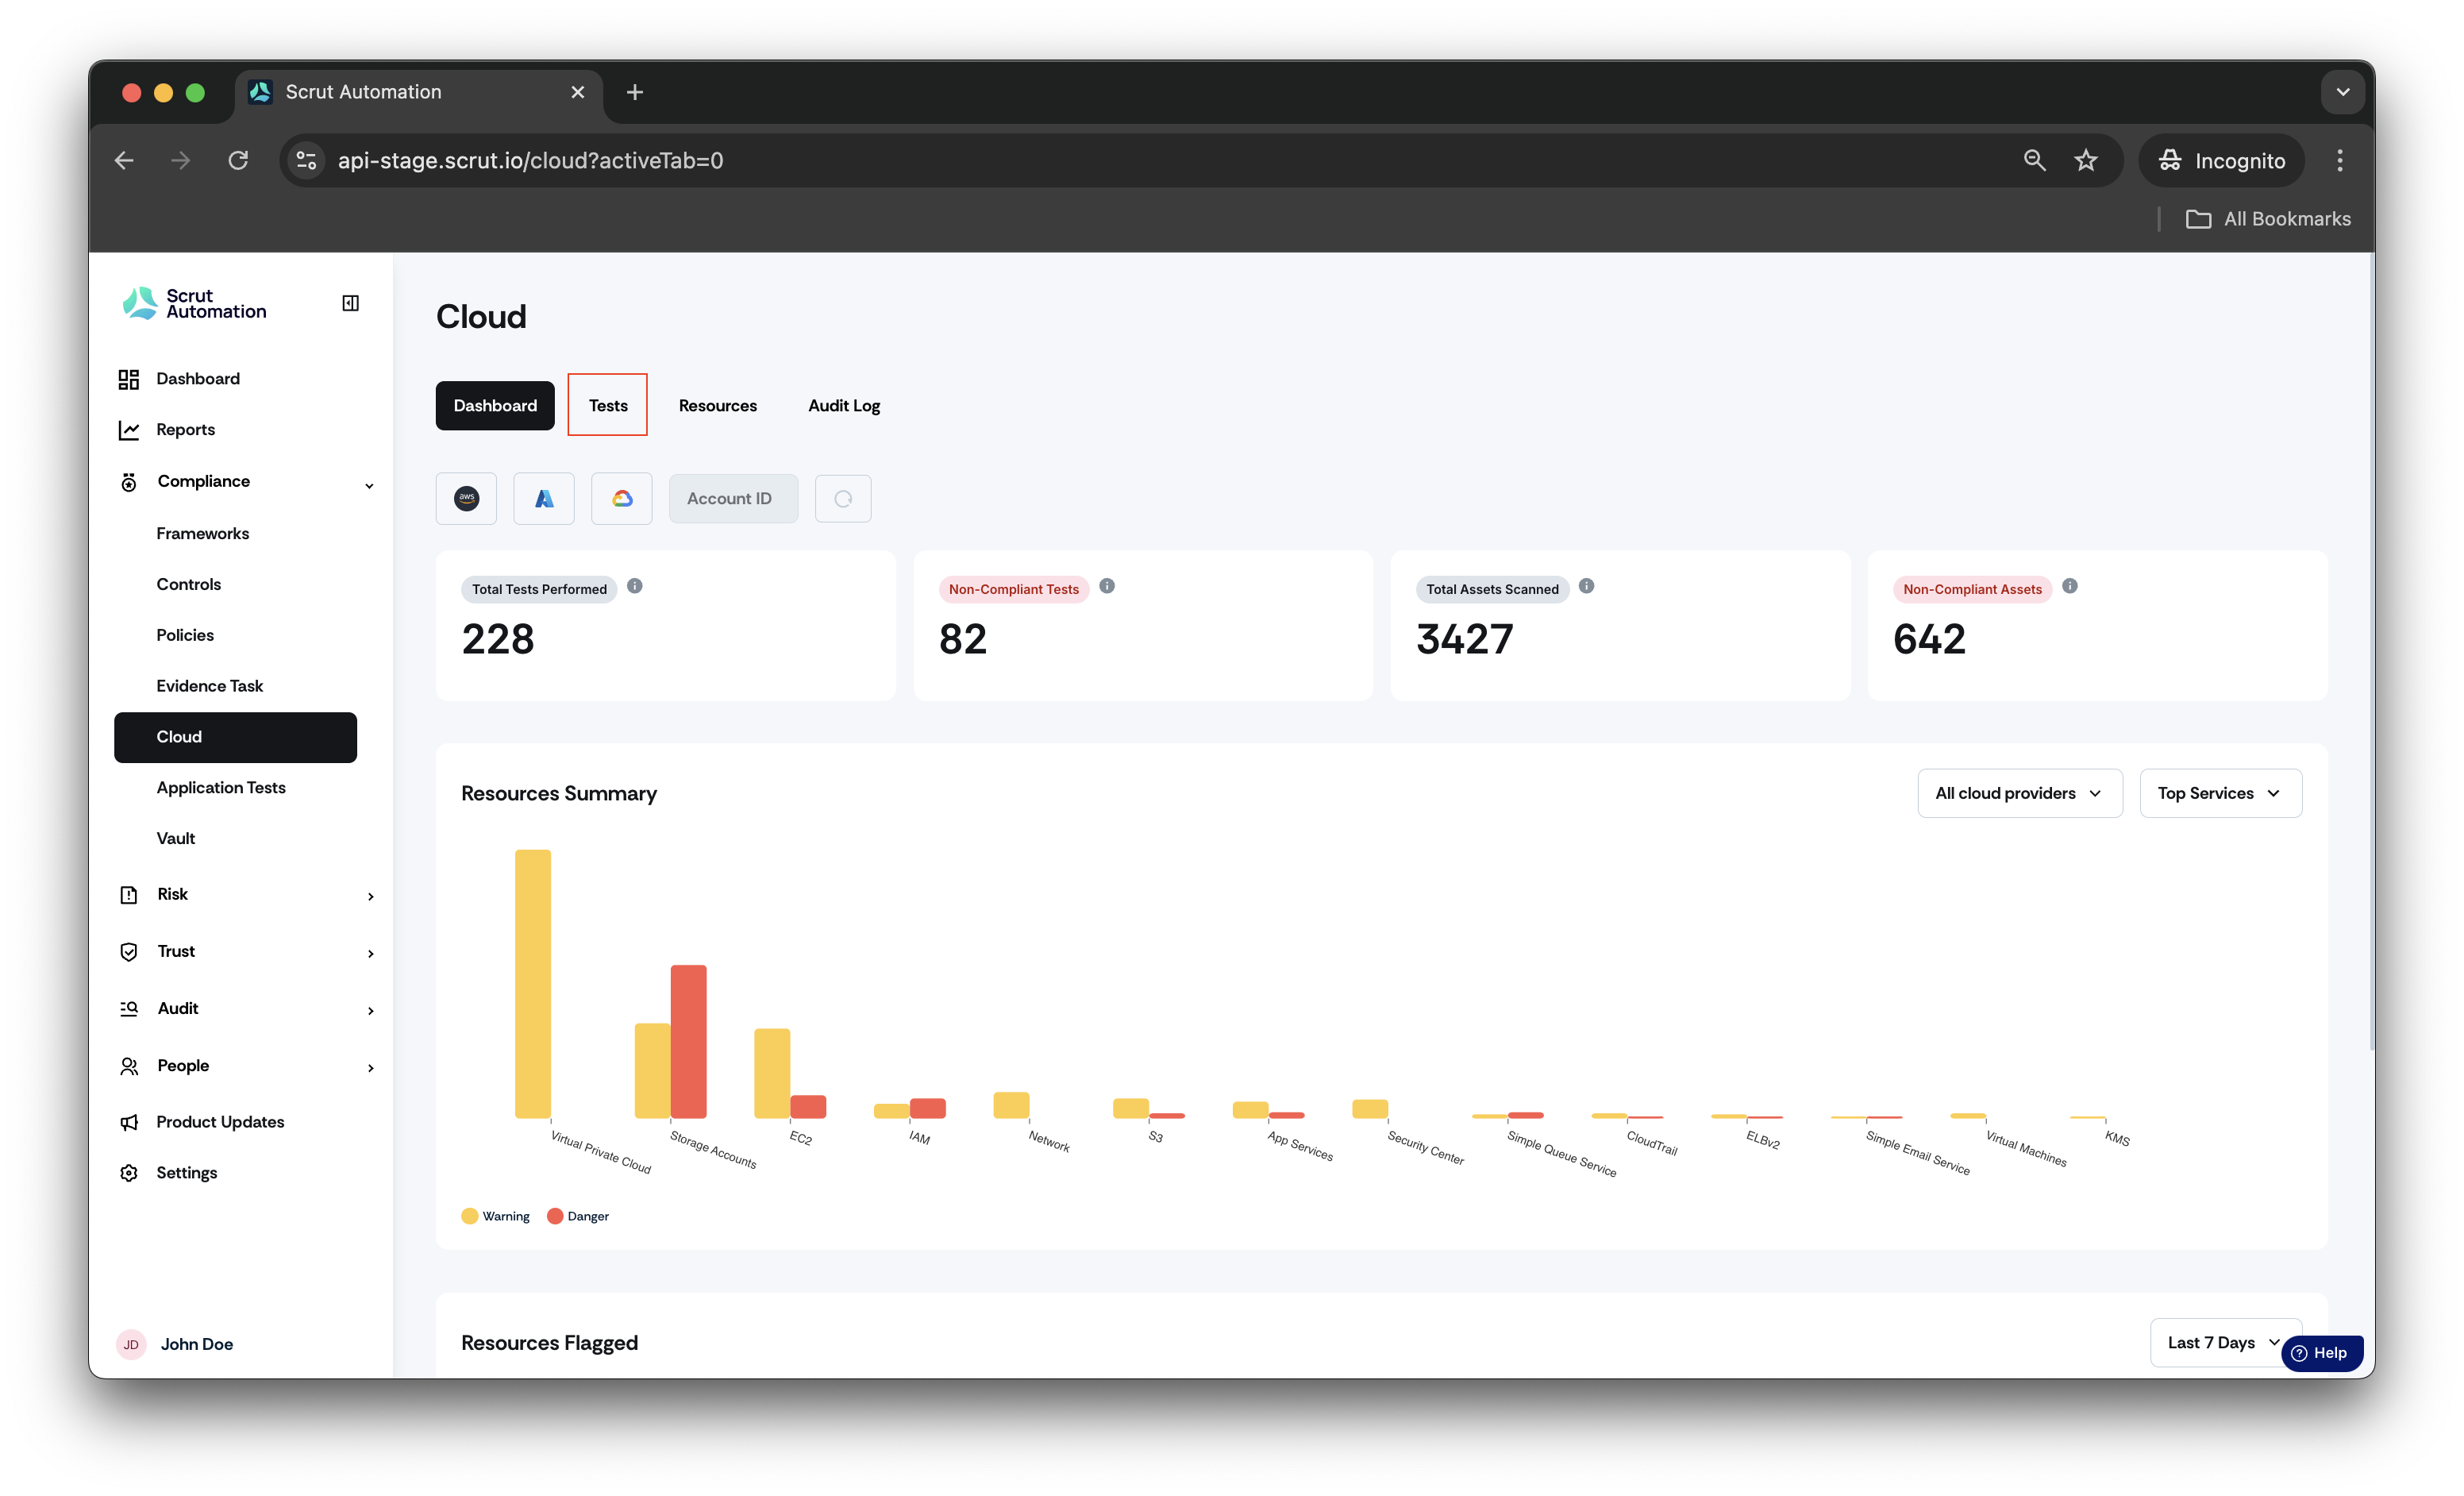This screenshot has height=1496, width=2464.
Task: Bookmark this page with the star icon
Action: pyautogui.click(x=2086, y=160)
